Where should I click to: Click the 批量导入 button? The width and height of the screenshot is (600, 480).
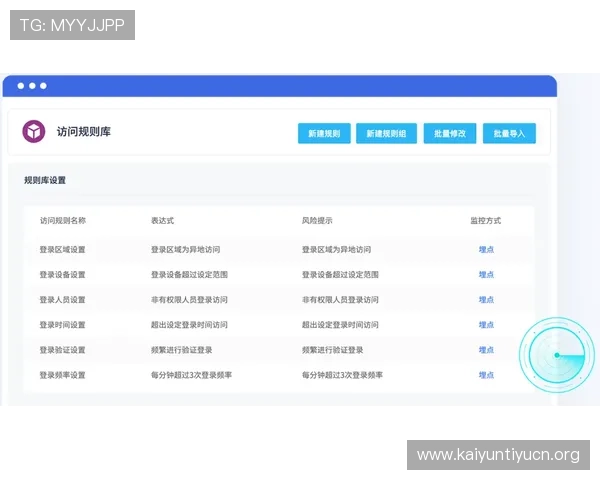509,134
